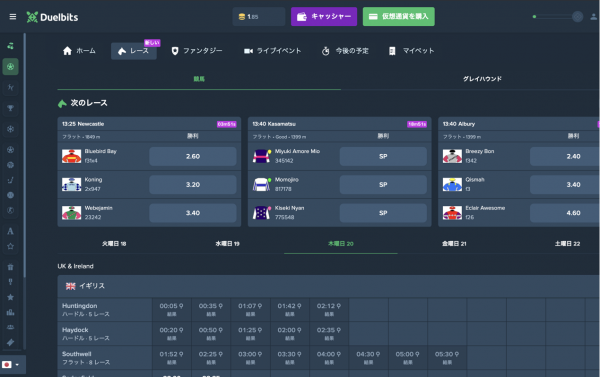Click the purple キャッシャー button
The width and height of the screenshot is (600, 377).
[324, 17]
